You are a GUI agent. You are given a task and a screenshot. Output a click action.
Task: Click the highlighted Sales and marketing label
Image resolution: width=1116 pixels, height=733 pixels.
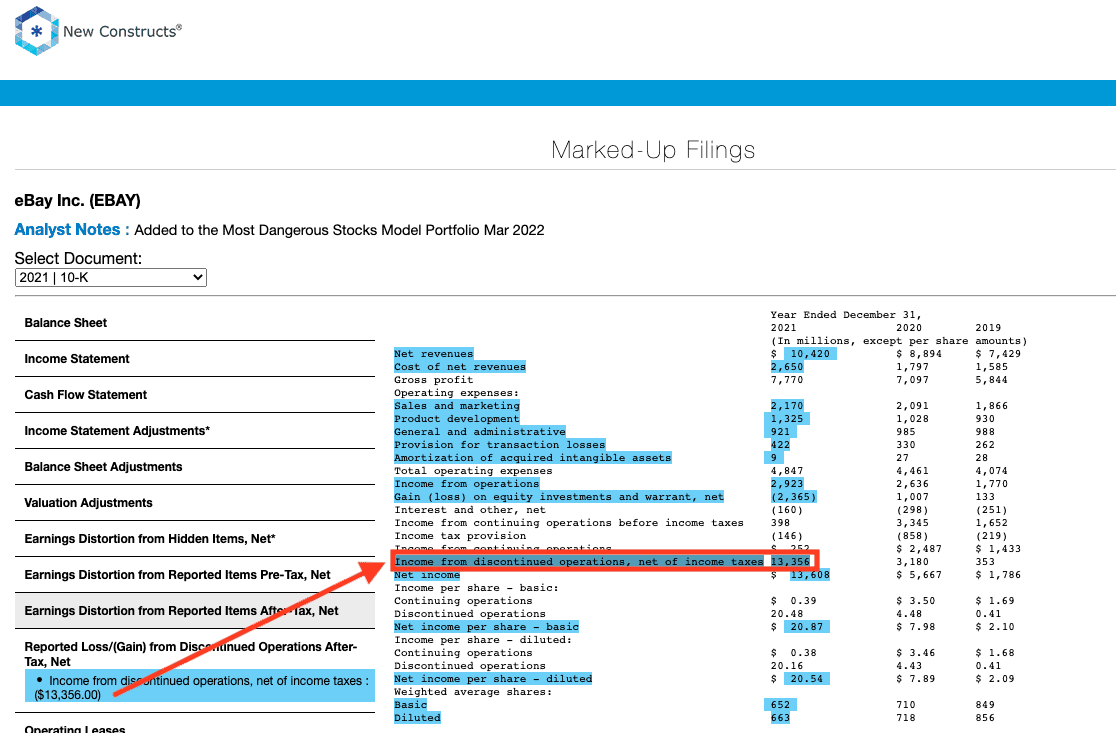pos(457,406)
